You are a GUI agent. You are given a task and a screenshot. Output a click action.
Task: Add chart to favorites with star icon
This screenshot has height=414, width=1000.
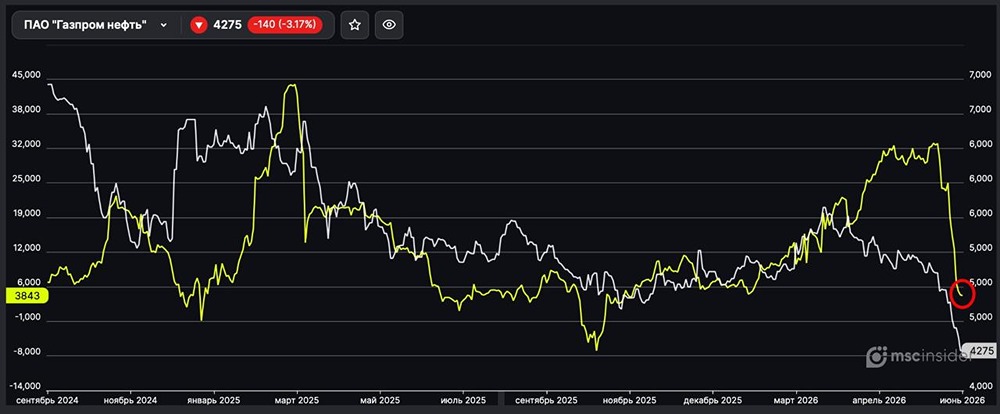355,25
